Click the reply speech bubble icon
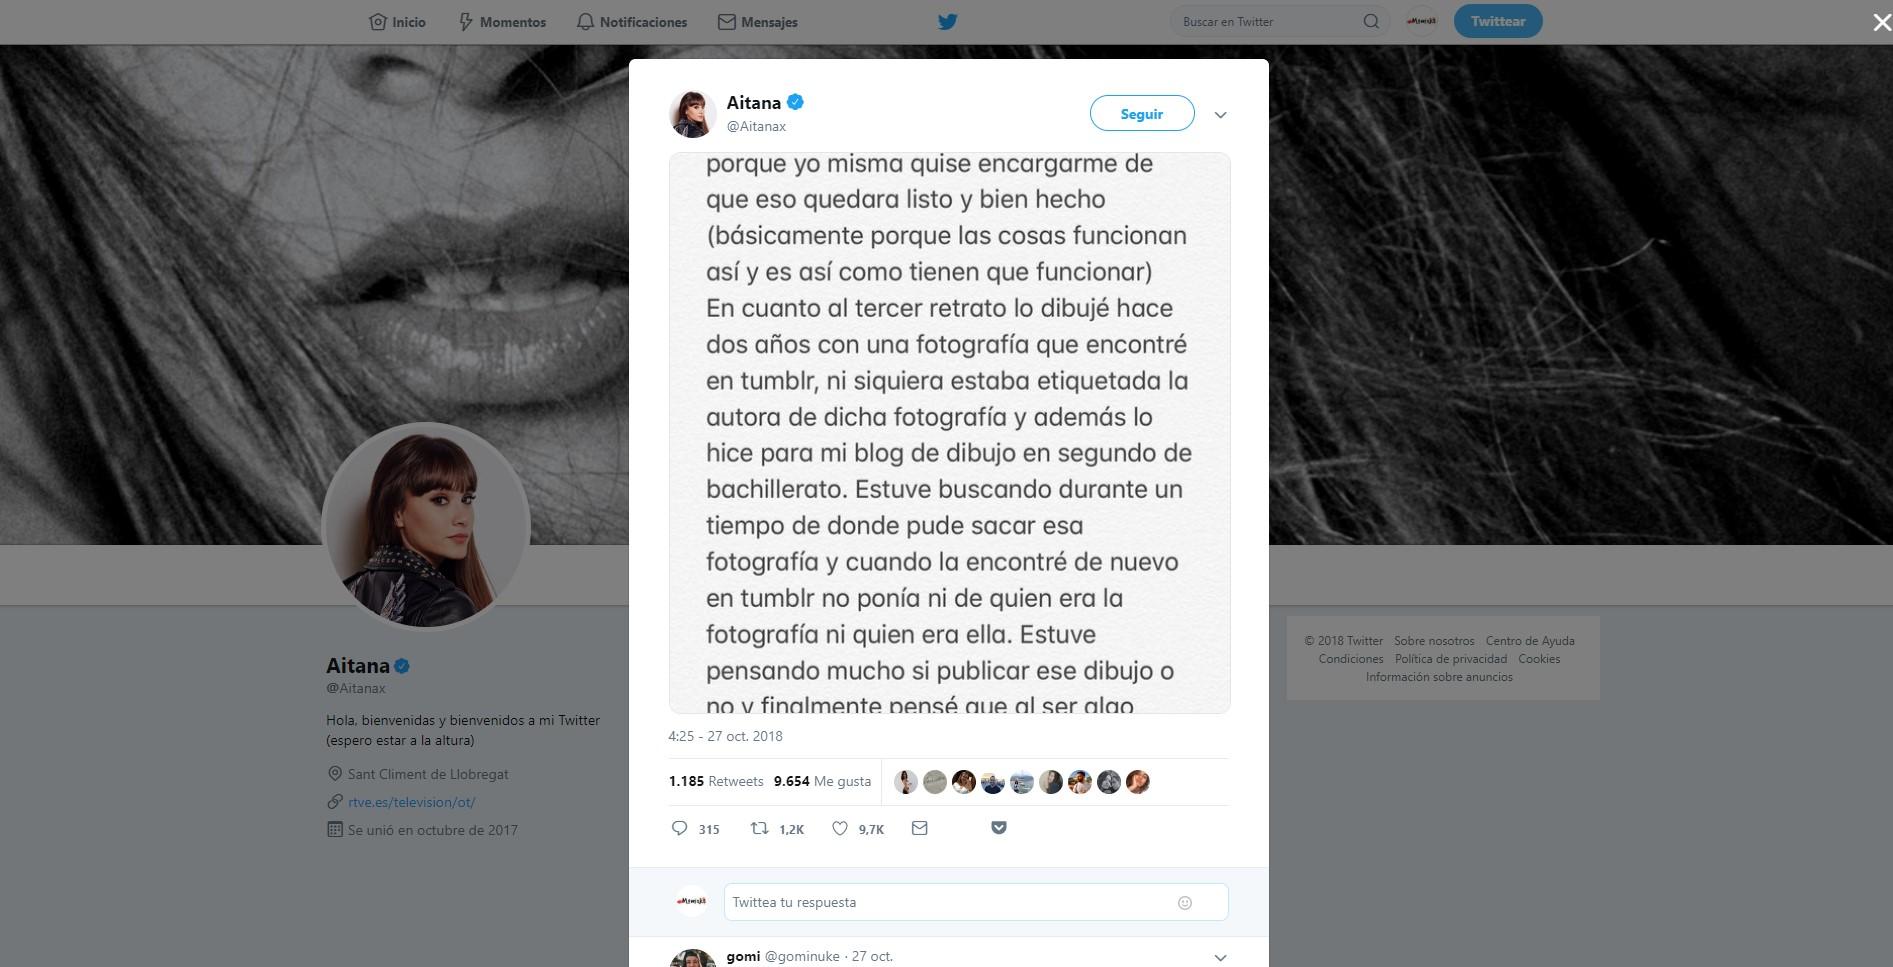 tap(679, 828)
